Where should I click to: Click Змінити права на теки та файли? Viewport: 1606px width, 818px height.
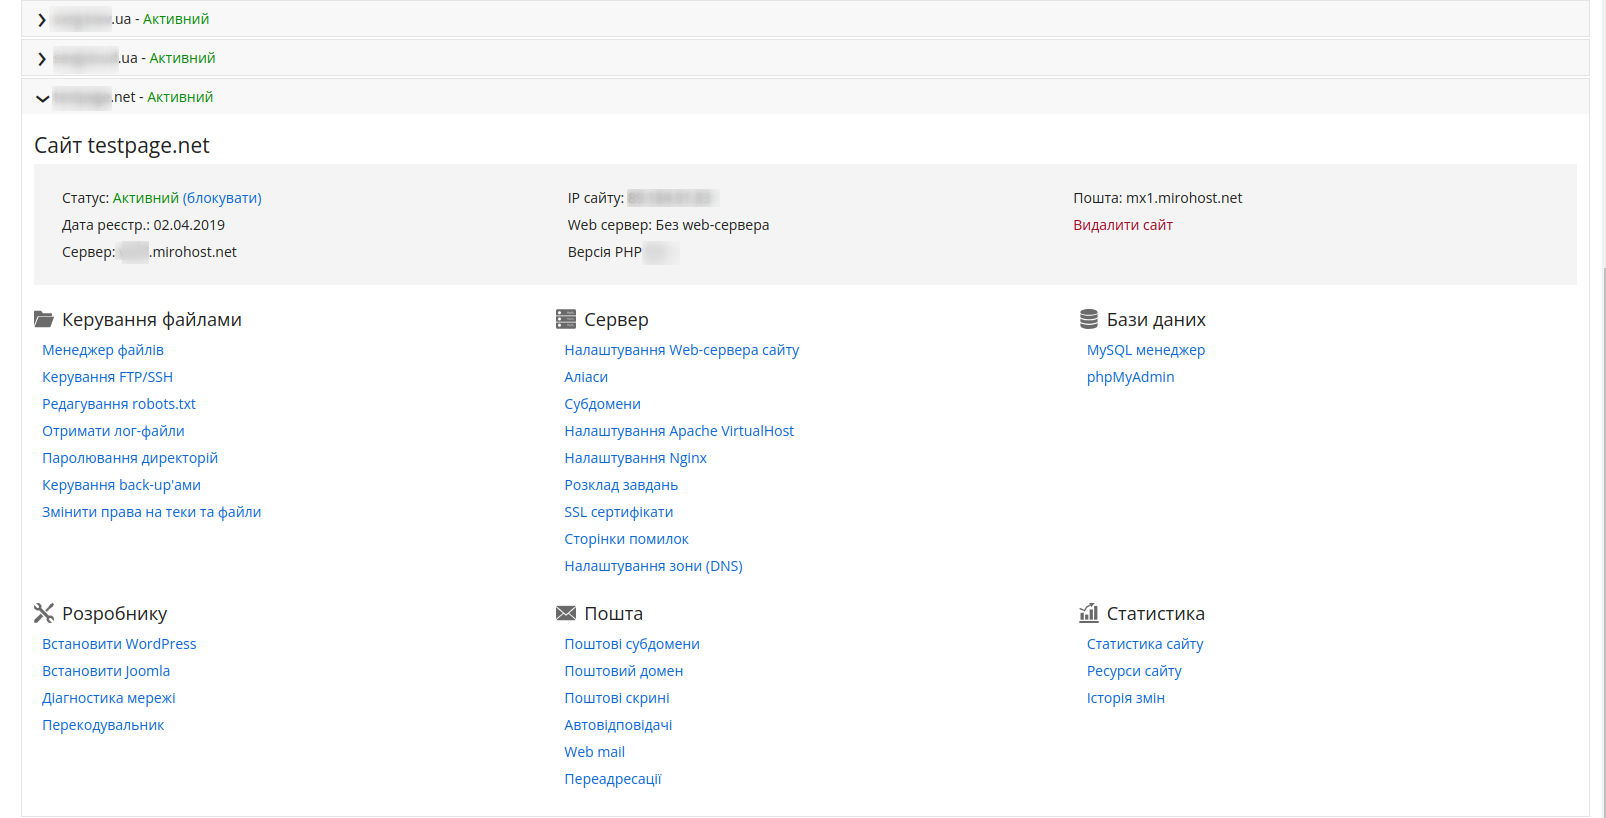(x=151, y=512)
